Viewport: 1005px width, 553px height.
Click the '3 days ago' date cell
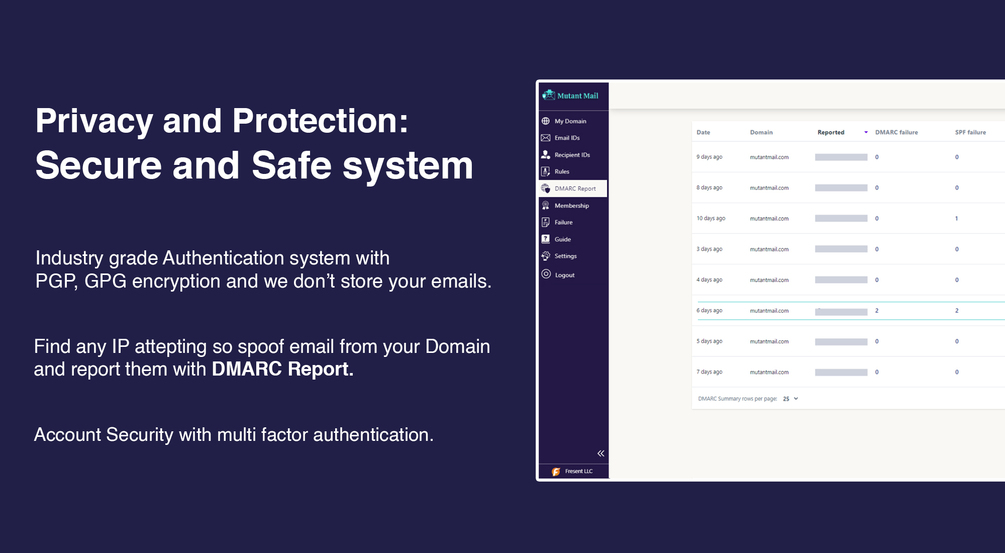[x=709, y=249]
